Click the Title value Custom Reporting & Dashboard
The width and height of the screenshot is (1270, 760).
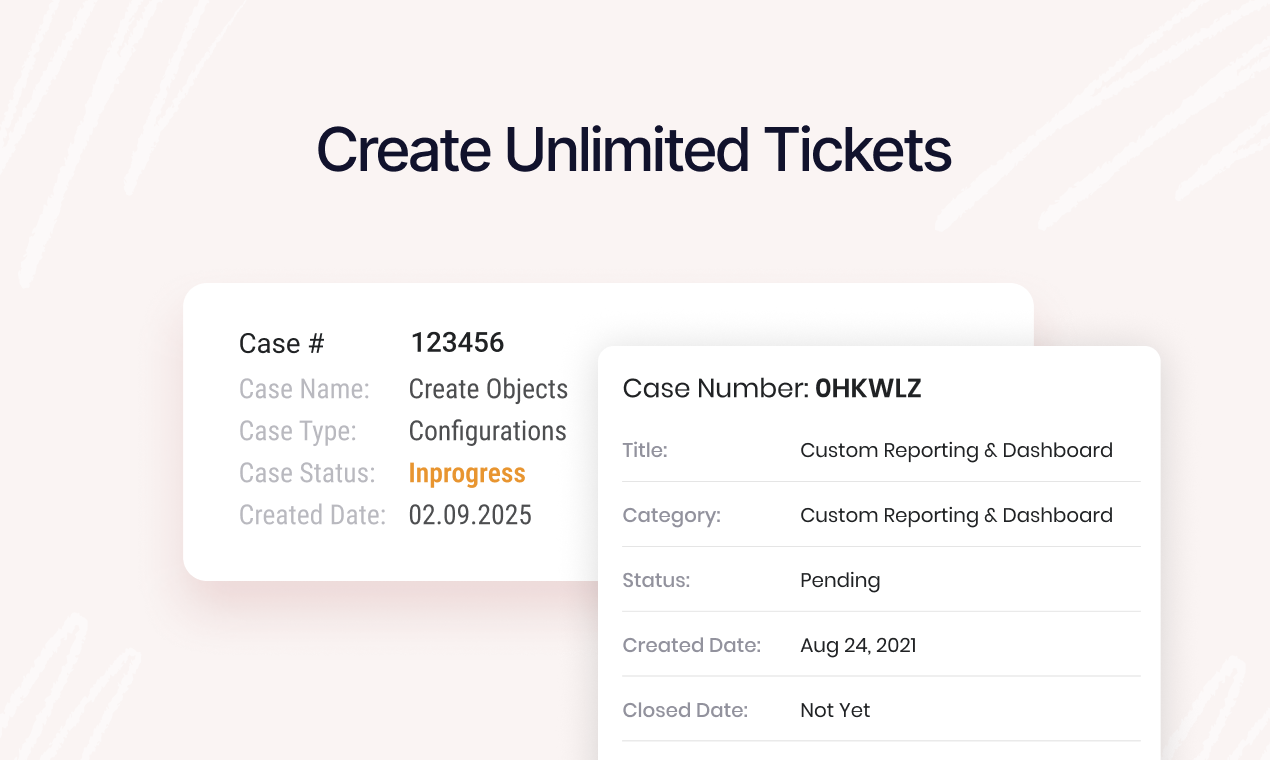pos(956,450)
